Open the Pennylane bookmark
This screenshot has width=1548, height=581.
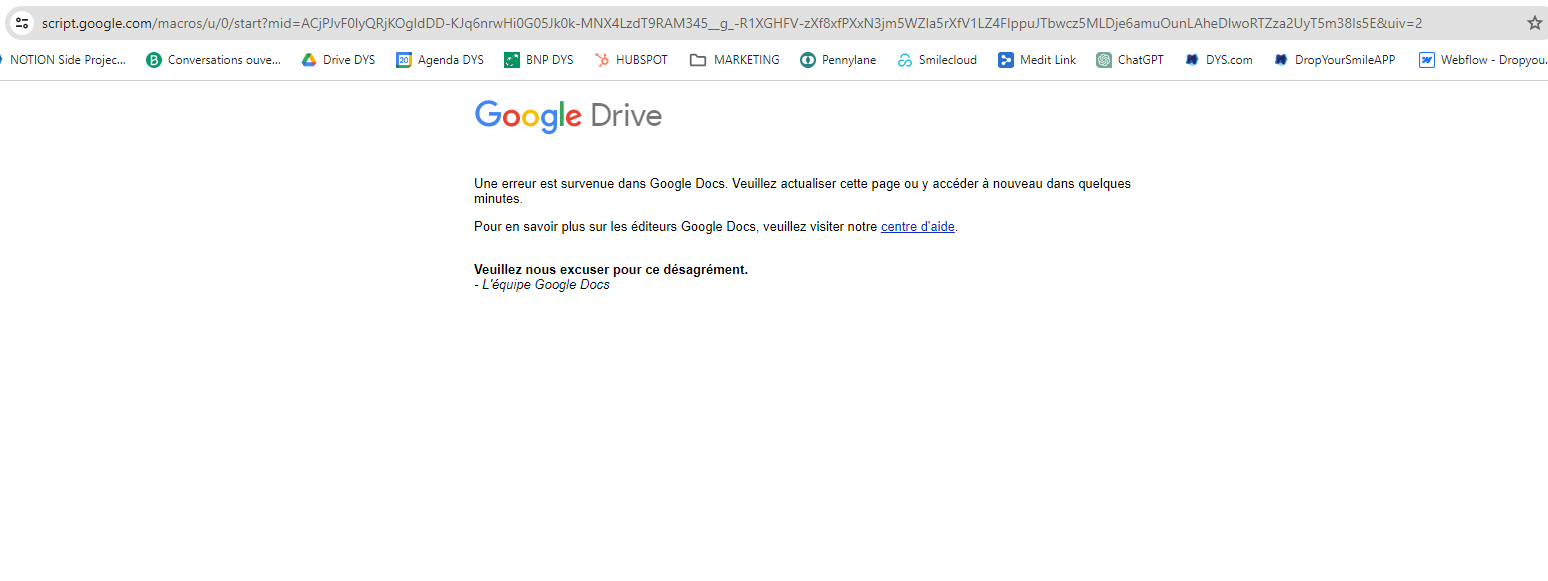click(838, 60)
